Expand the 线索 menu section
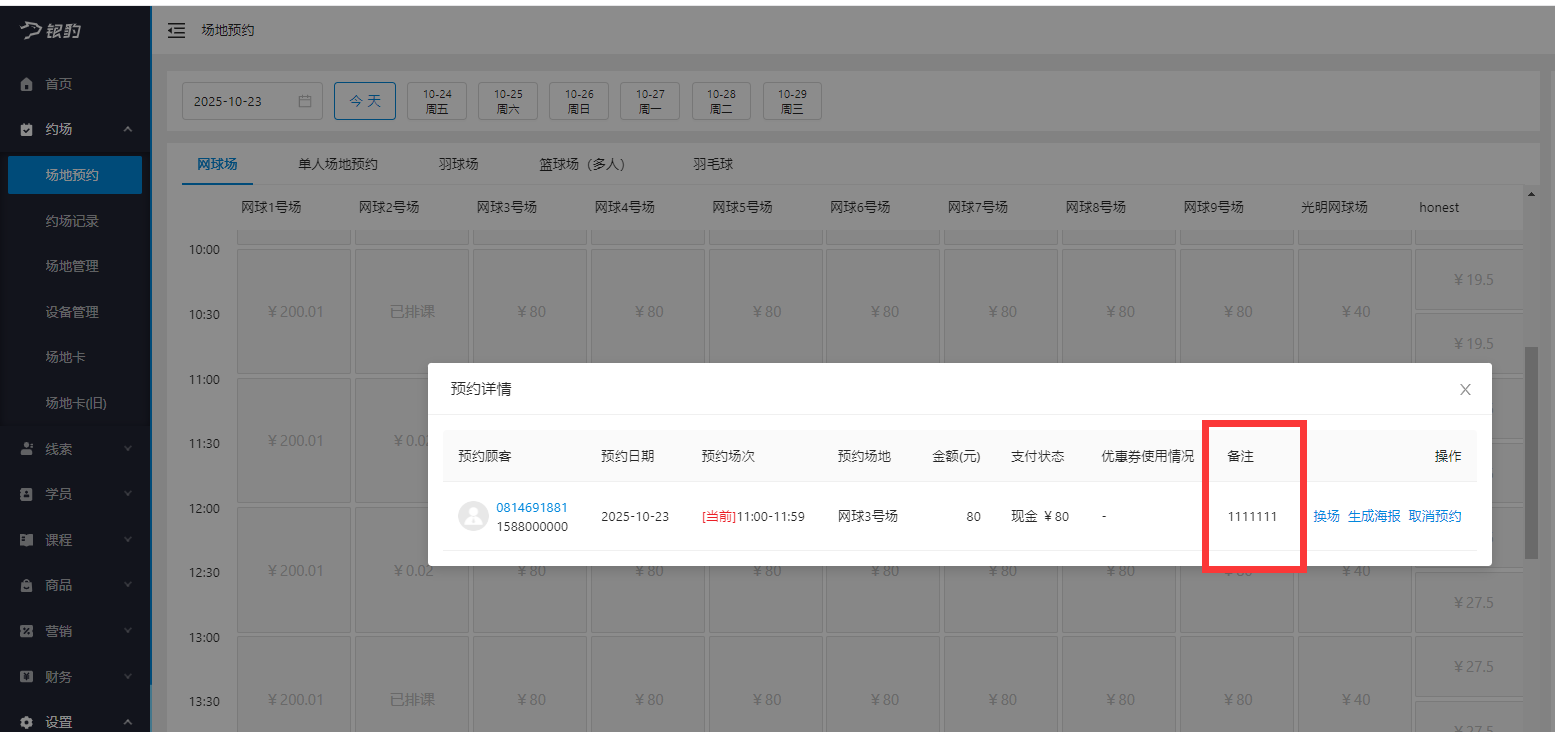Viewport: 1555px width, 732px height. (127, 448)
